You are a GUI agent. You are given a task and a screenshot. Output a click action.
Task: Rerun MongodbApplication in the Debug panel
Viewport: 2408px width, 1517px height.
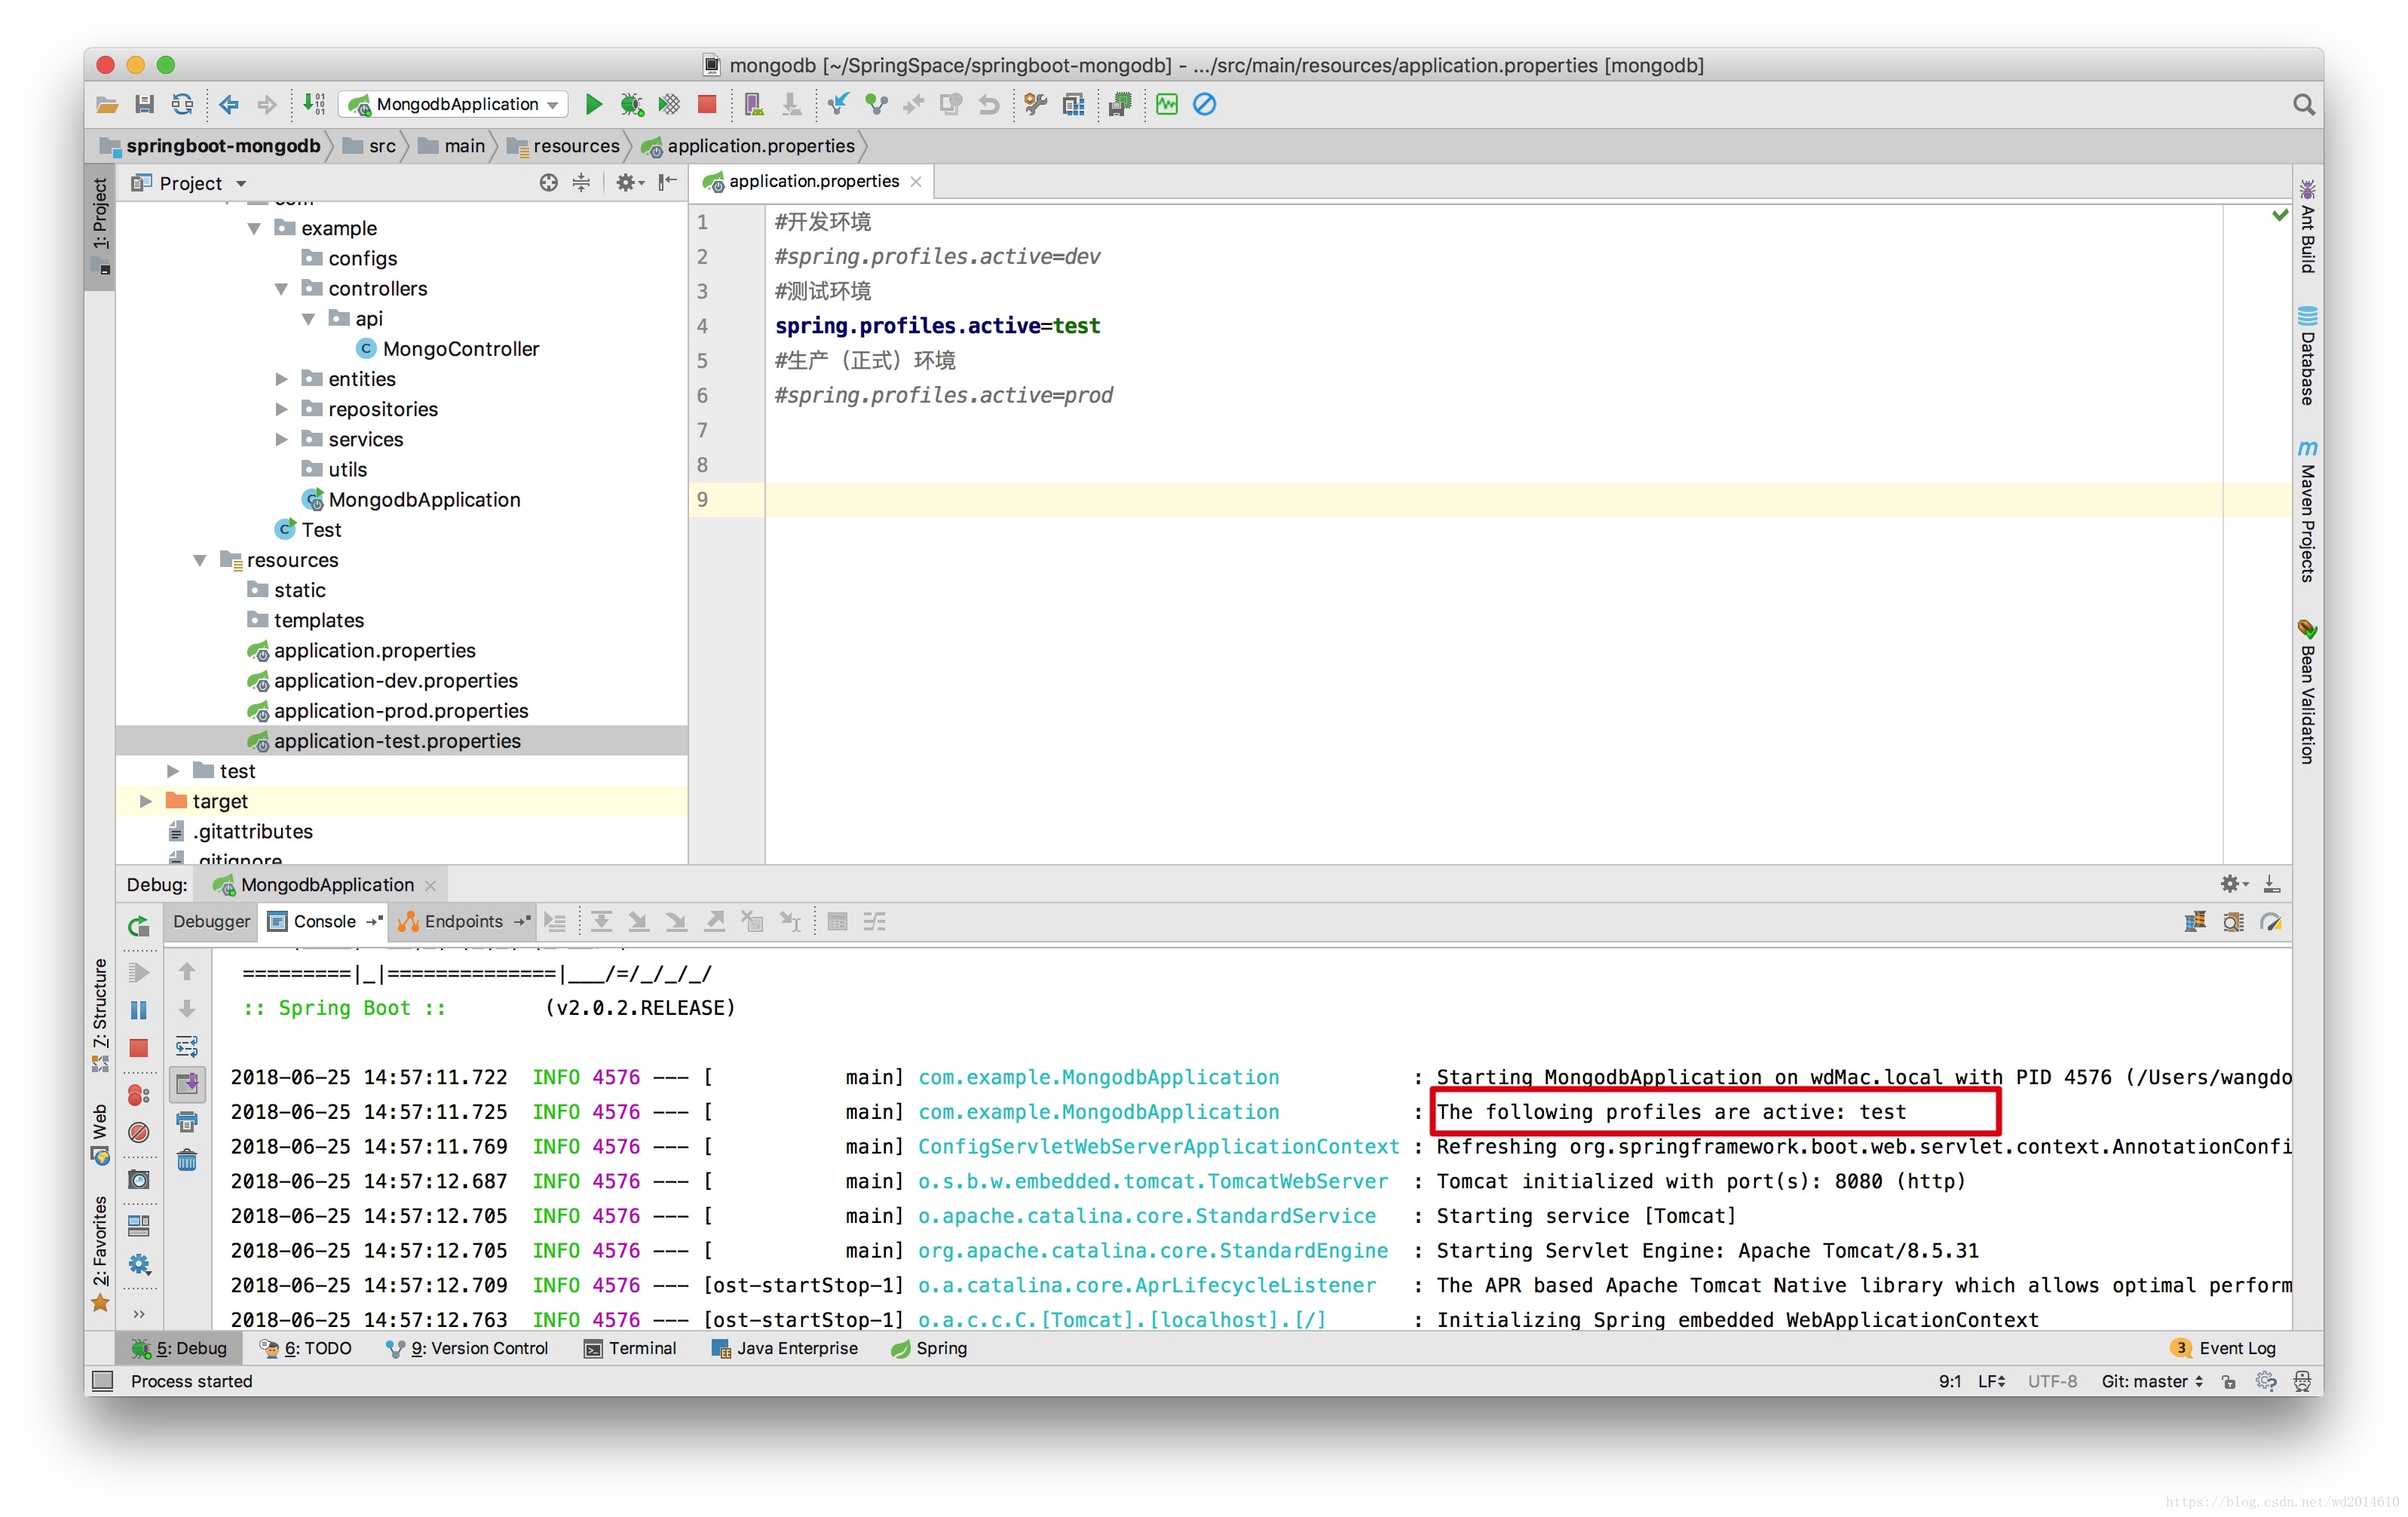pos(138,926)
